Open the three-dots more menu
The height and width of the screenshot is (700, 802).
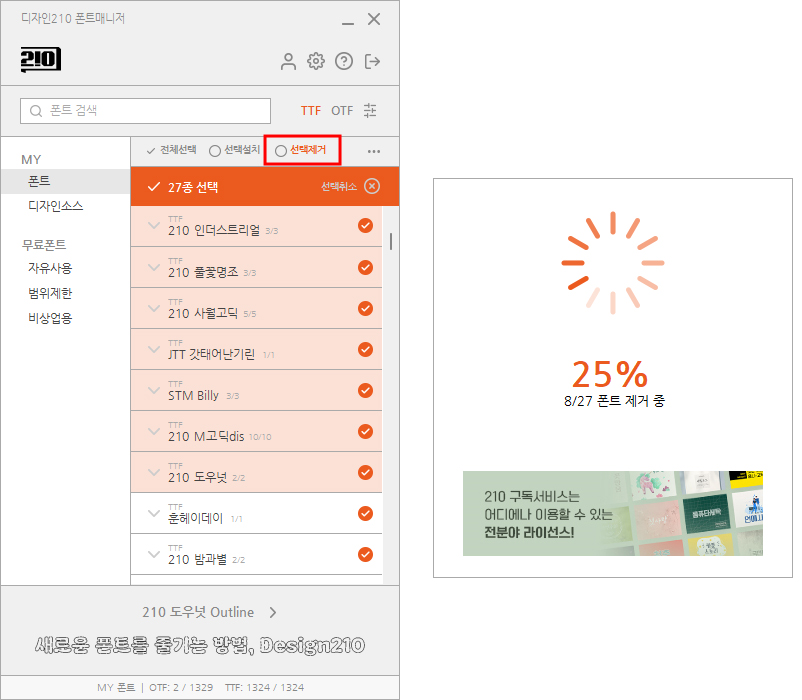pyautogui.click(x=374, y=151)
